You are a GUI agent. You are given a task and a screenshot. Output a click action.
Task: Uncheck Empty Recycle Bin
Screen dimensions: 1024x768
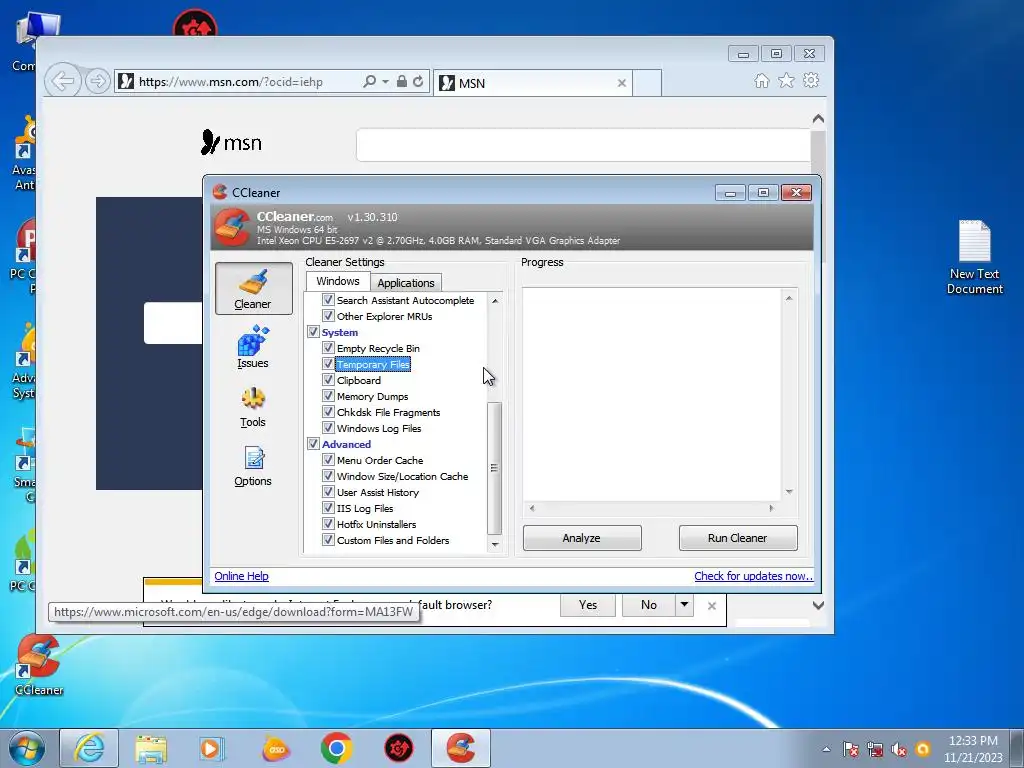[x=328, y=348]
